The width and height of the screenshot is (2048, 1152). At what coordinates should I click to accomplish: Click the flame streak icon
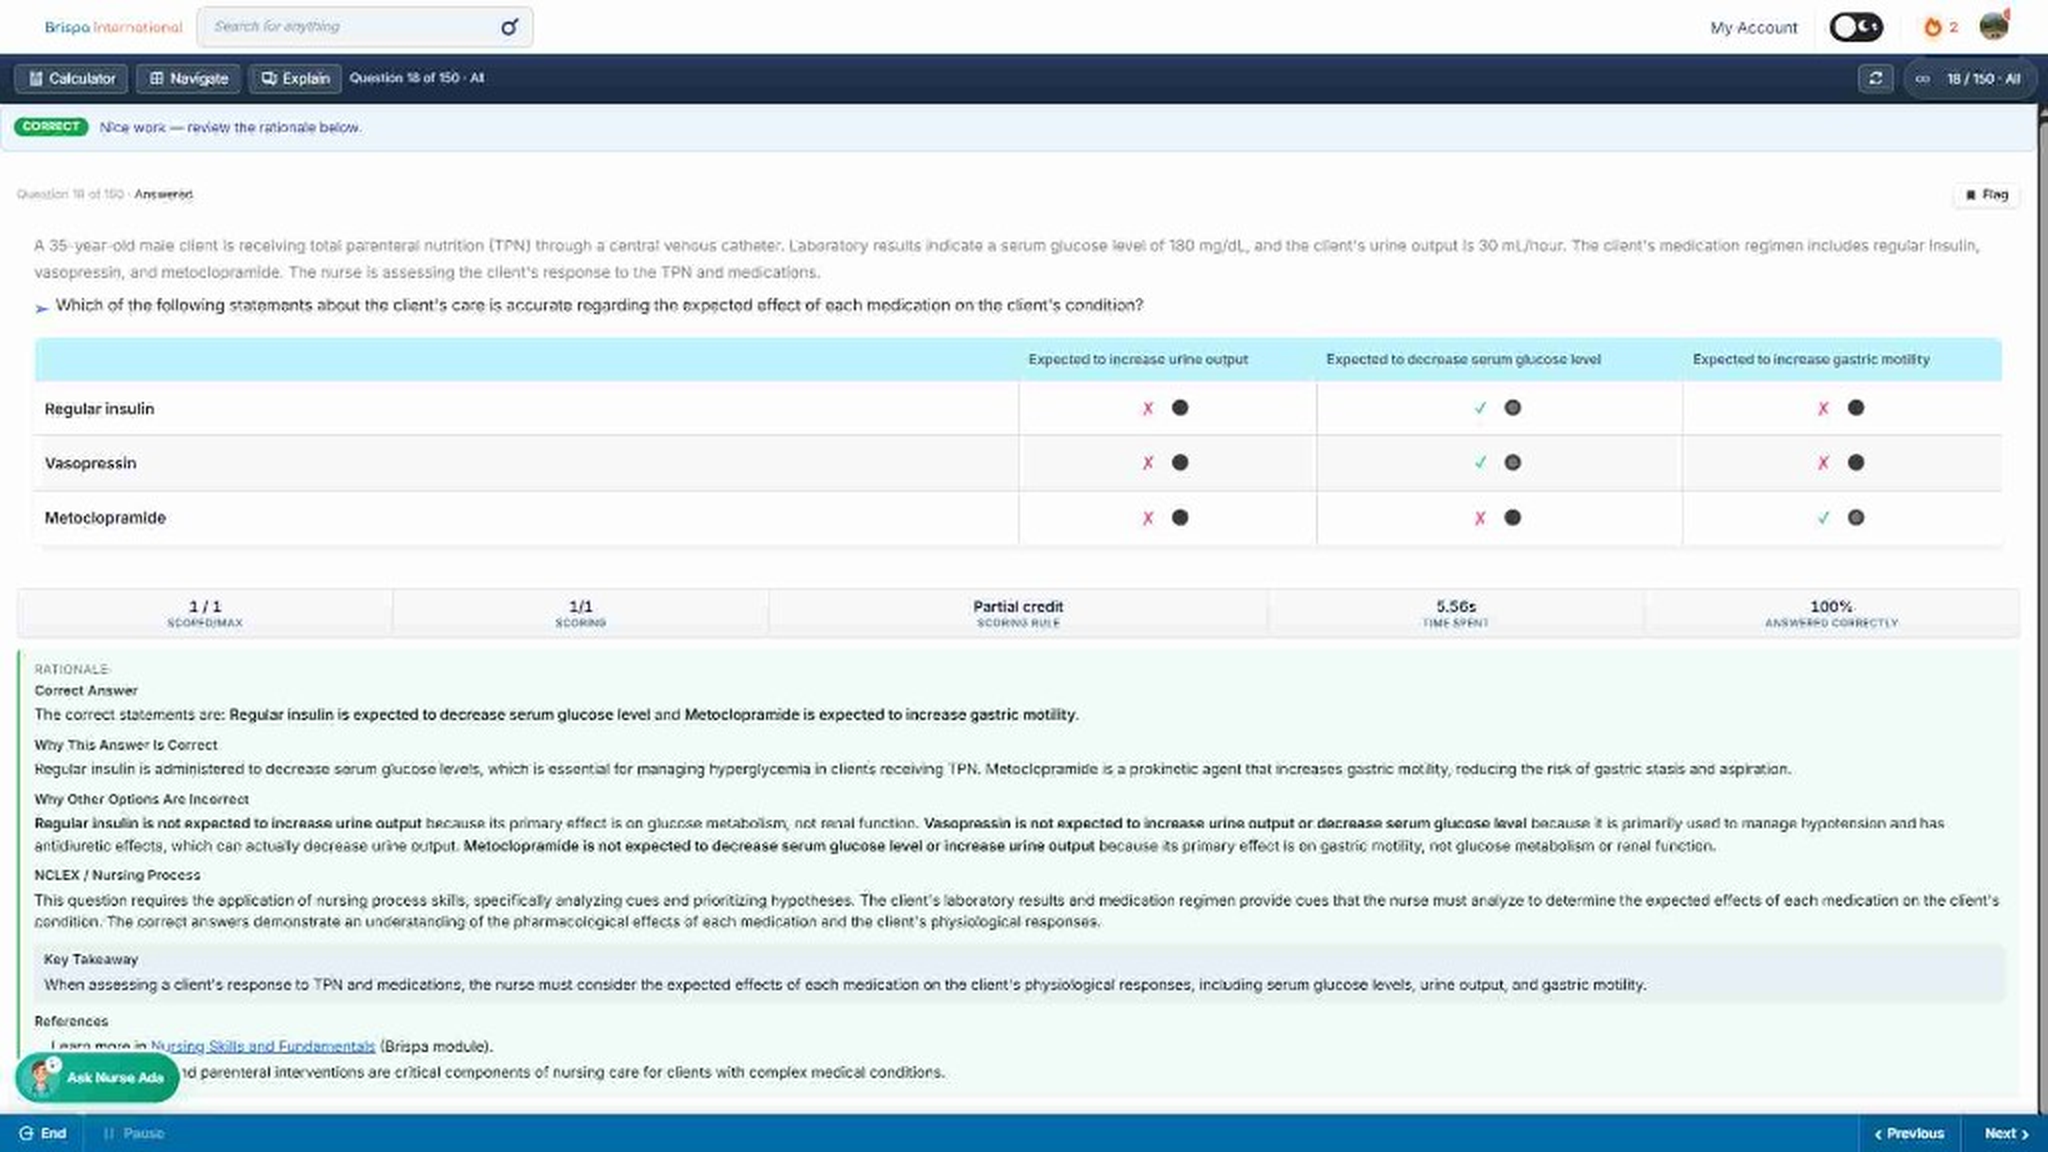click(1933, 27)
